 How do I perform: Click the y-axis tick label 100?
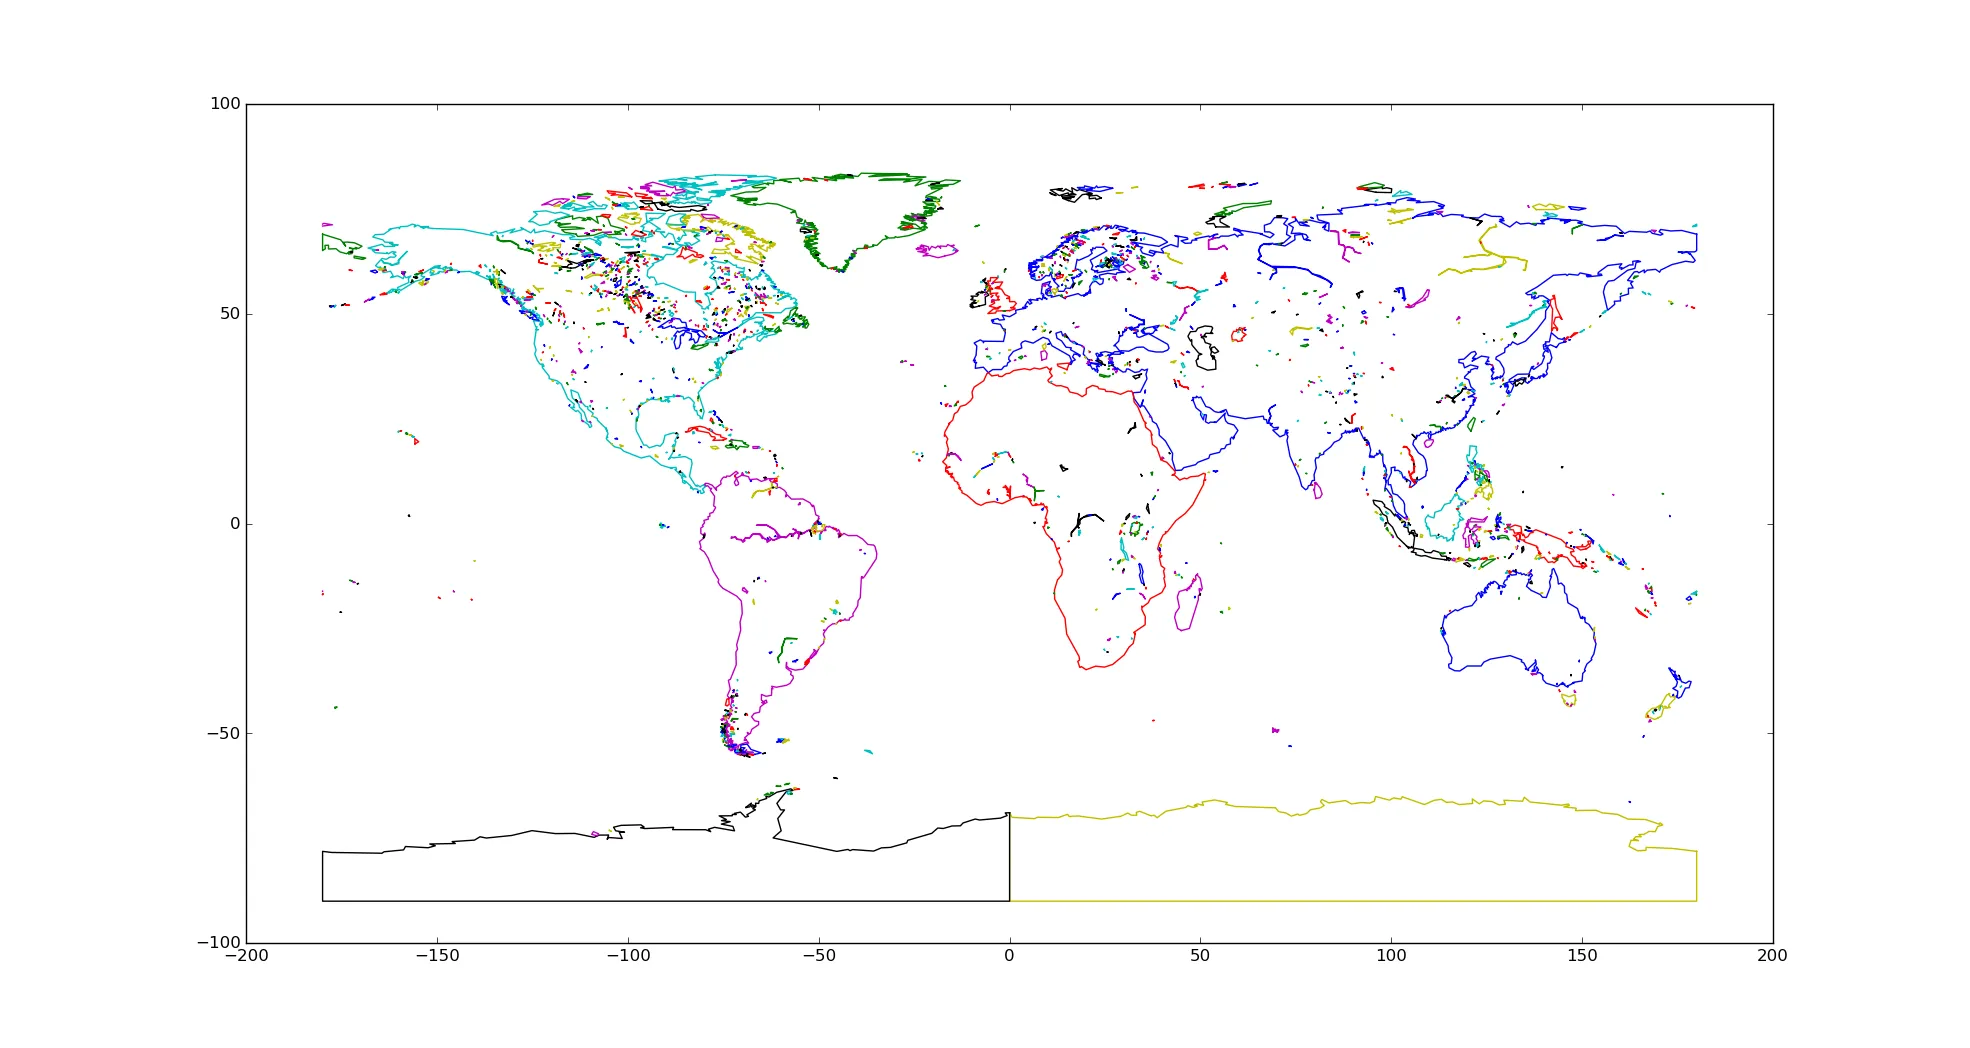coord(225,104)
